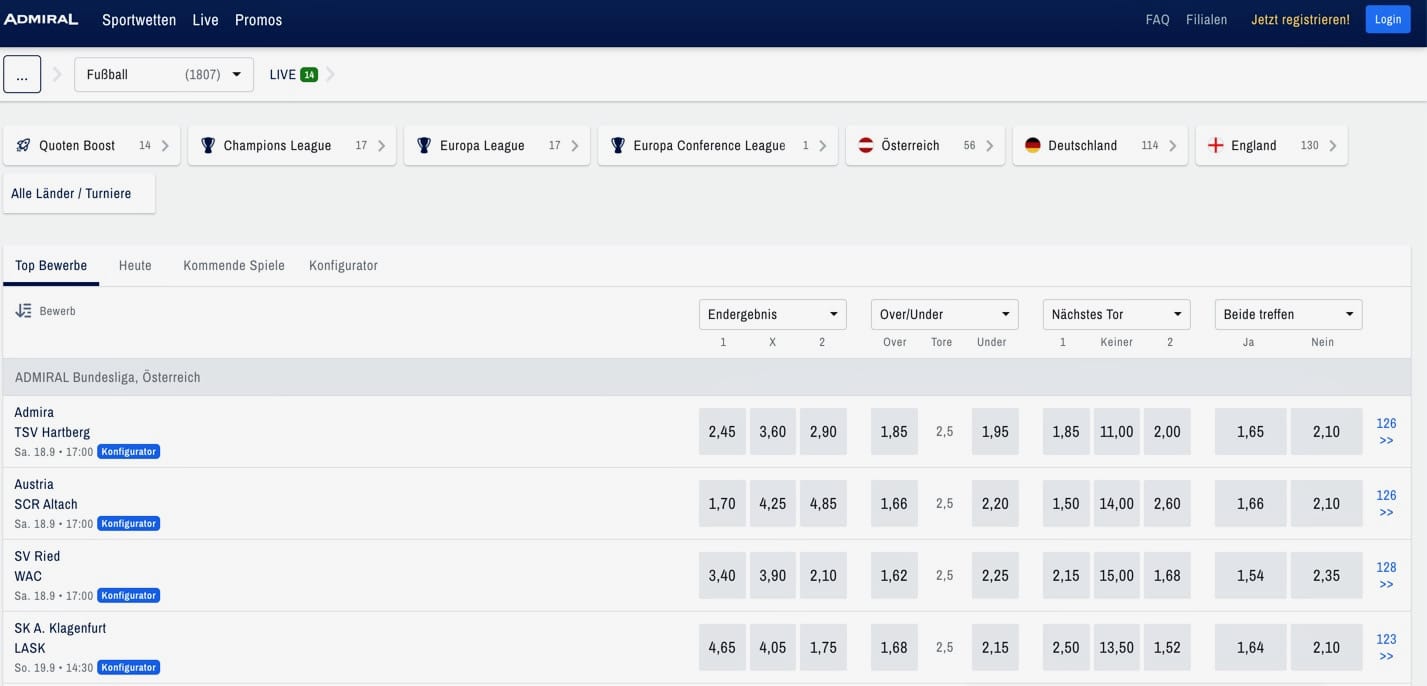Click the rocket icon of Quoten Boost
Viewport: 1427px width, 686px height.
pyautogui.click(x=23, y=145)
